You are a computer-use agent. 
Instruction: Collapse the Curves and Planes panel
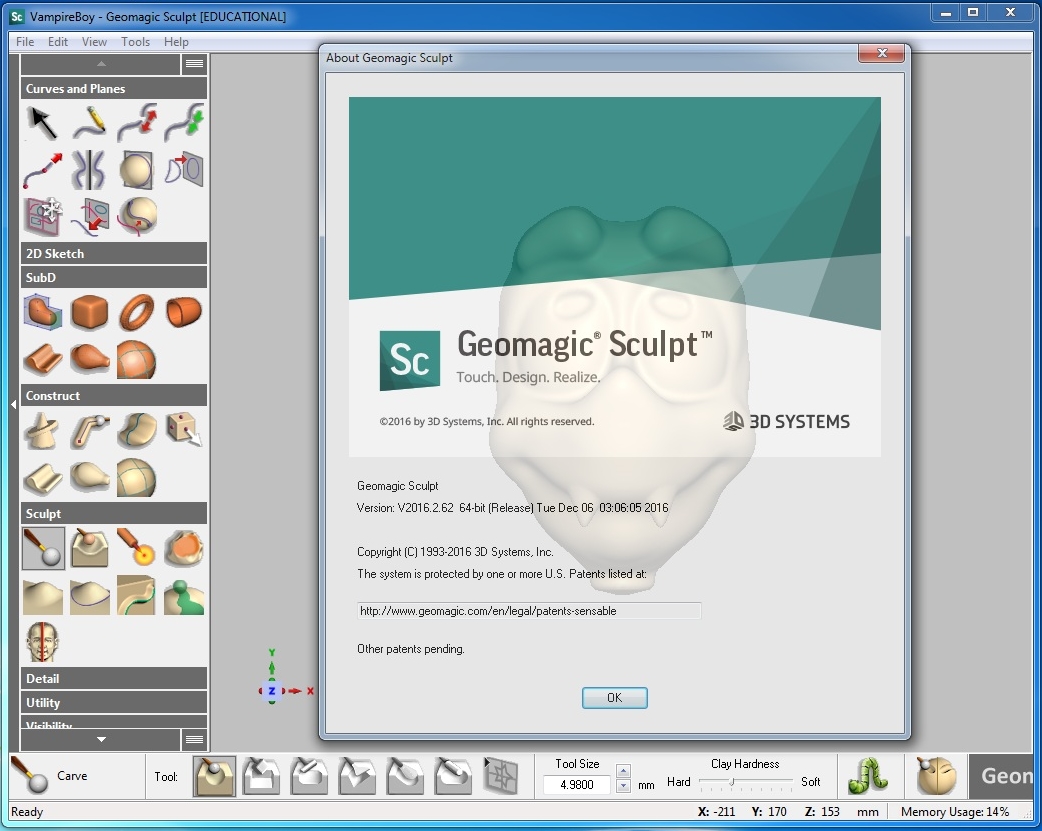coord(114,88)
